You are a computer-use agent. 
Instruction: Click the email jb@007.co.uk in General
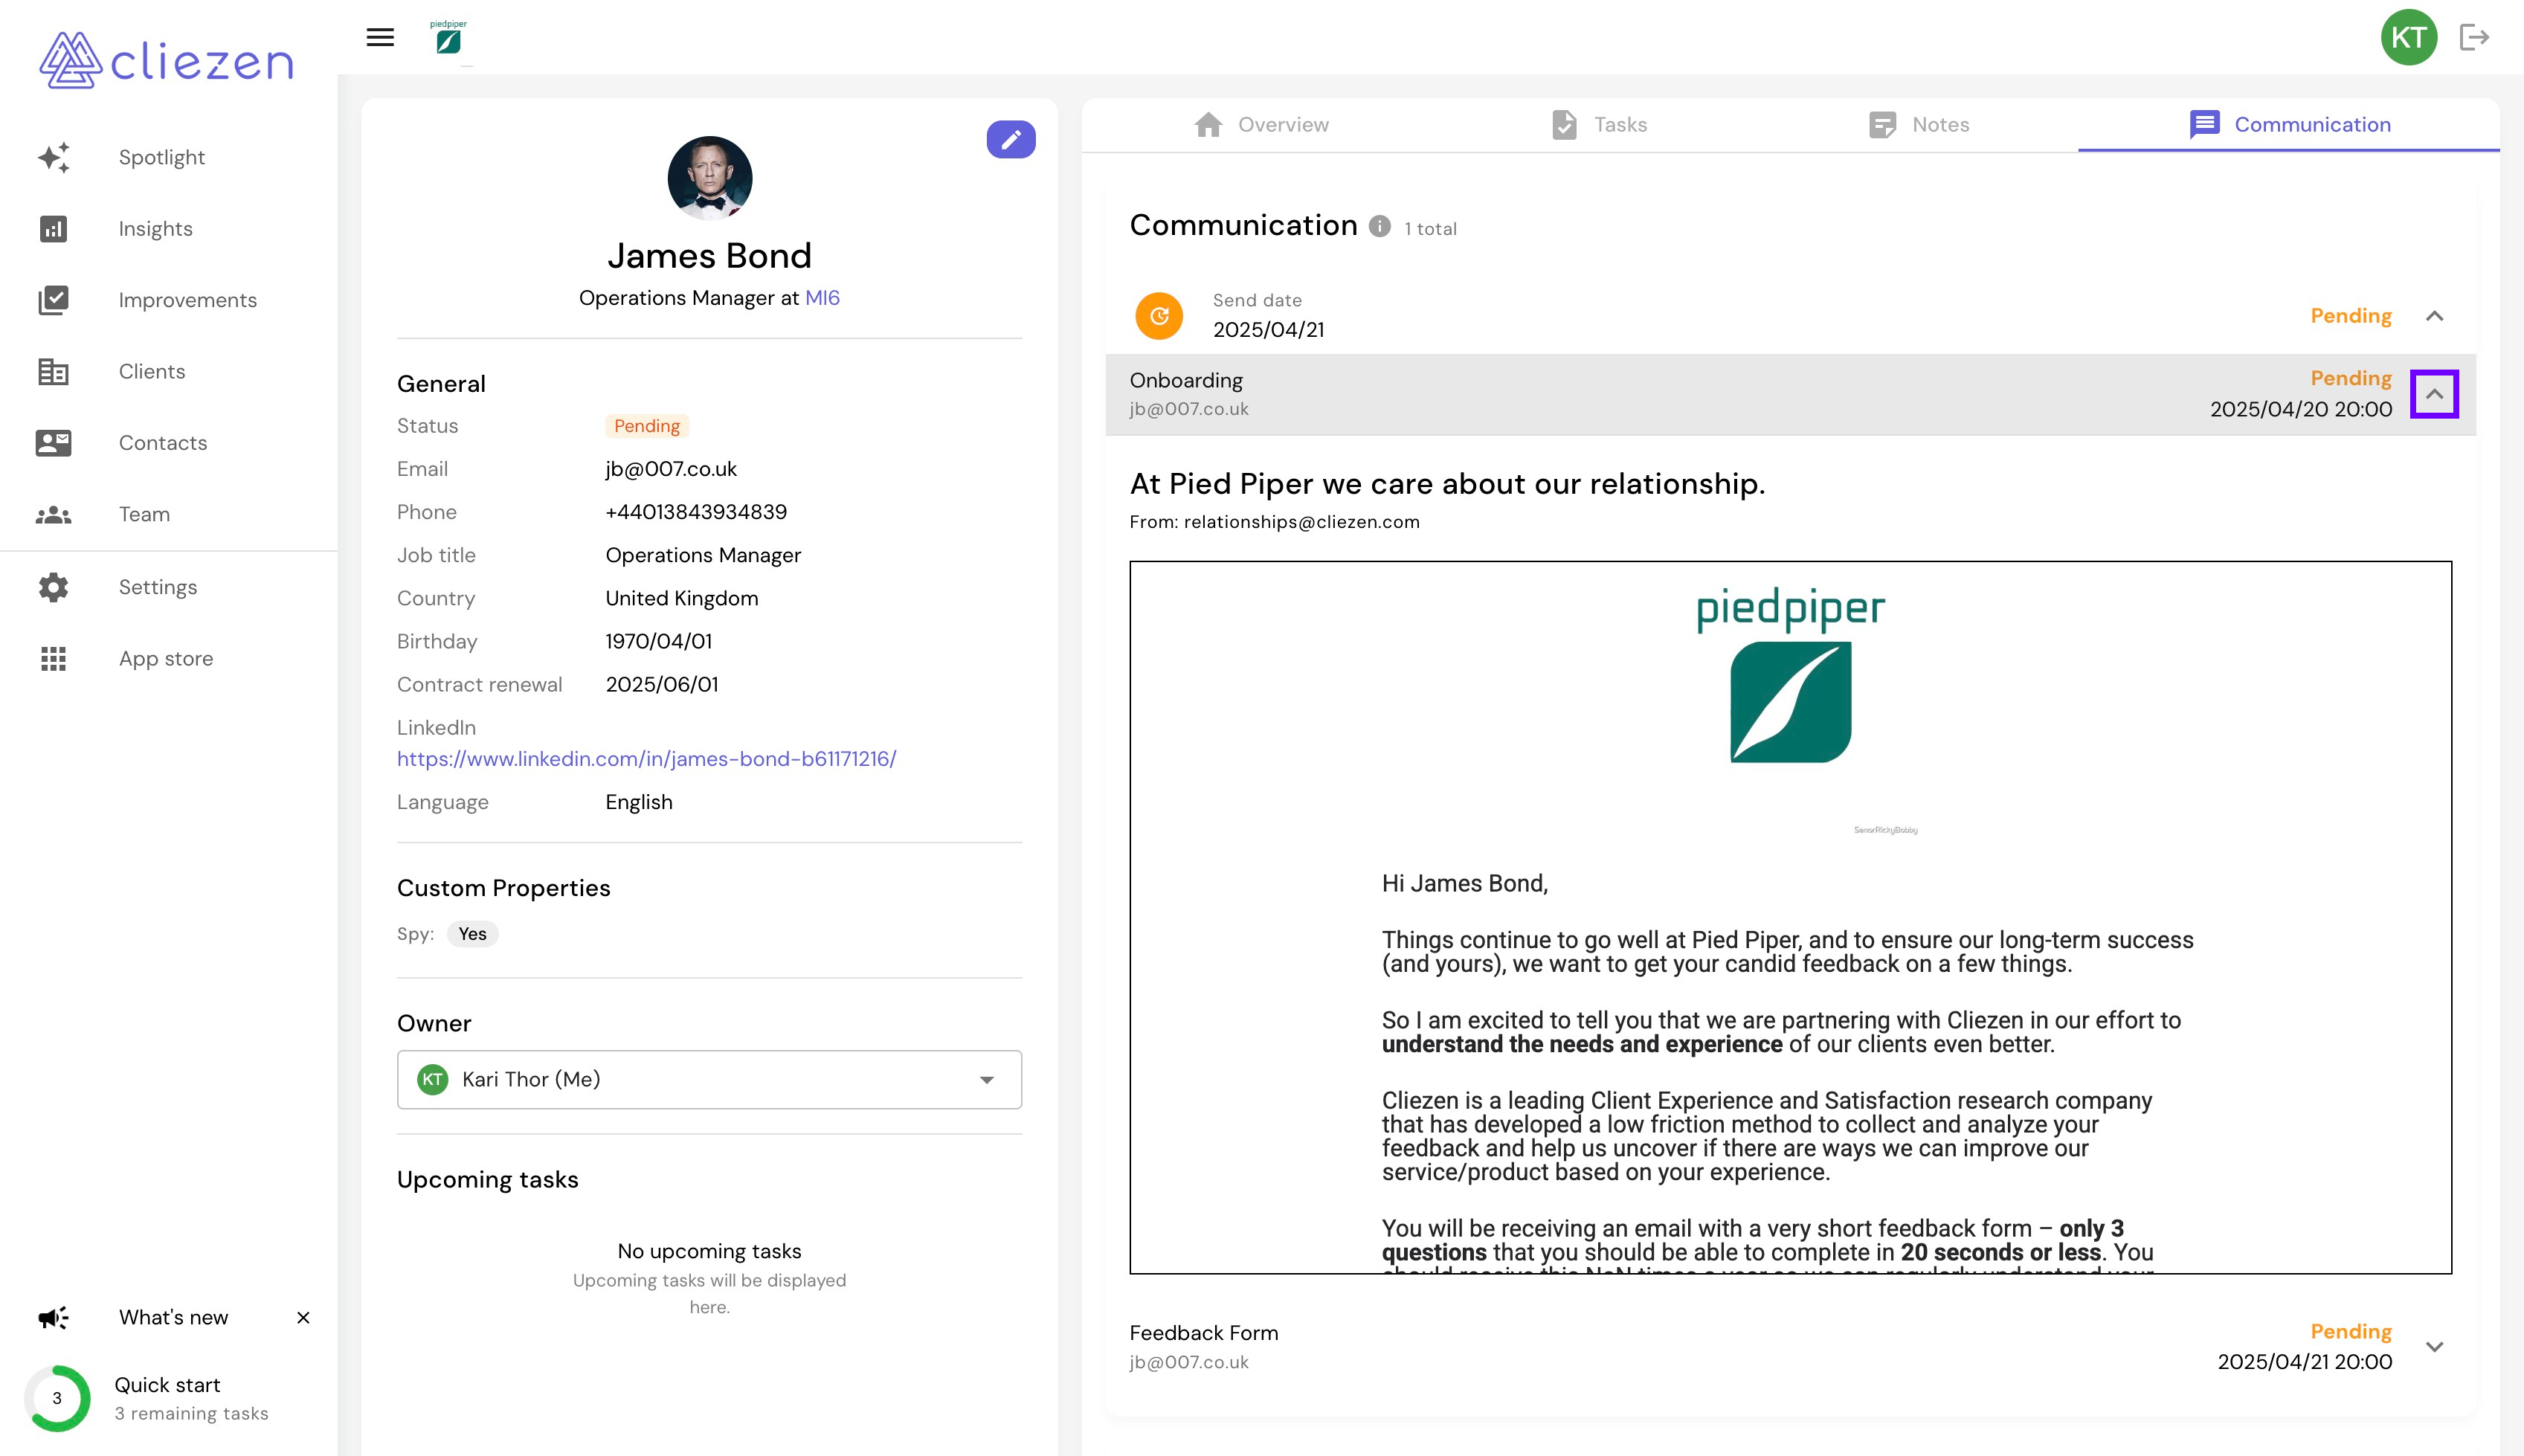(671, 469)
